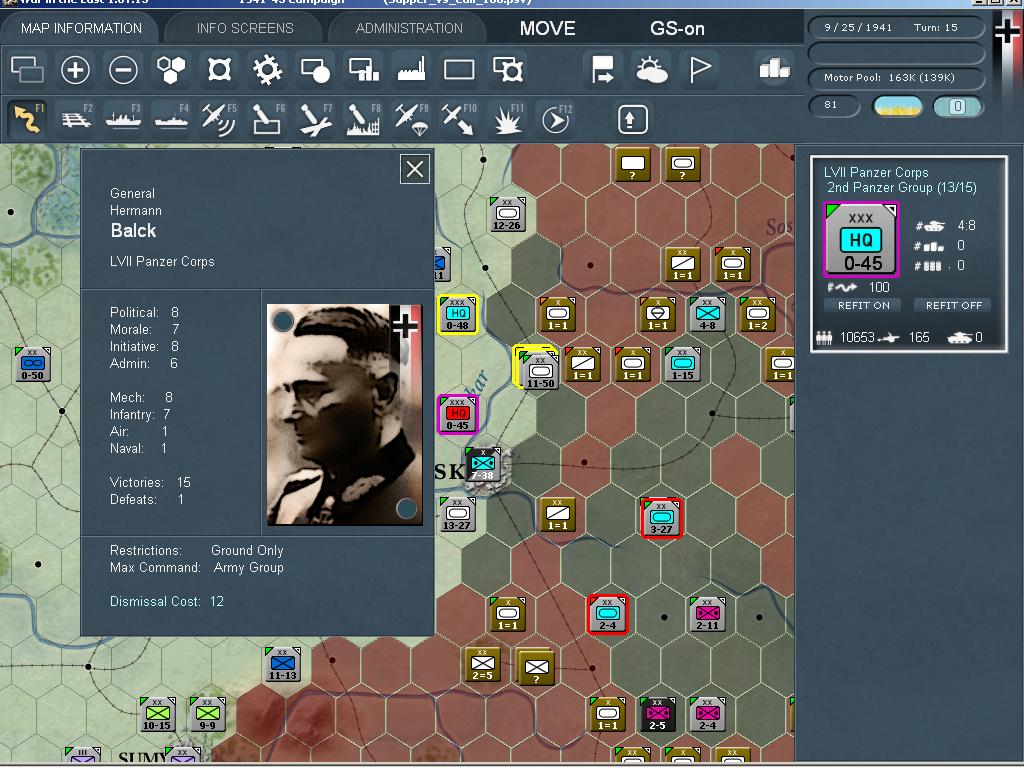Click the rectangle-with-circle toolbar icon
The image size is (1024, 768).
[x=315, y=69]
